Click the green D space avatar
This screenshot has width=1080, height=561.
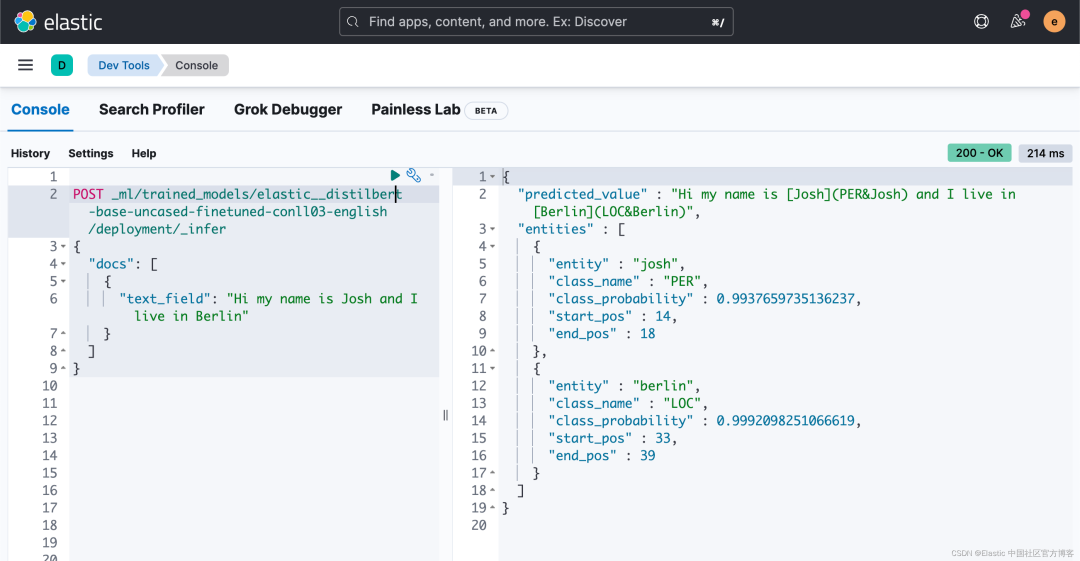[62, 65]
